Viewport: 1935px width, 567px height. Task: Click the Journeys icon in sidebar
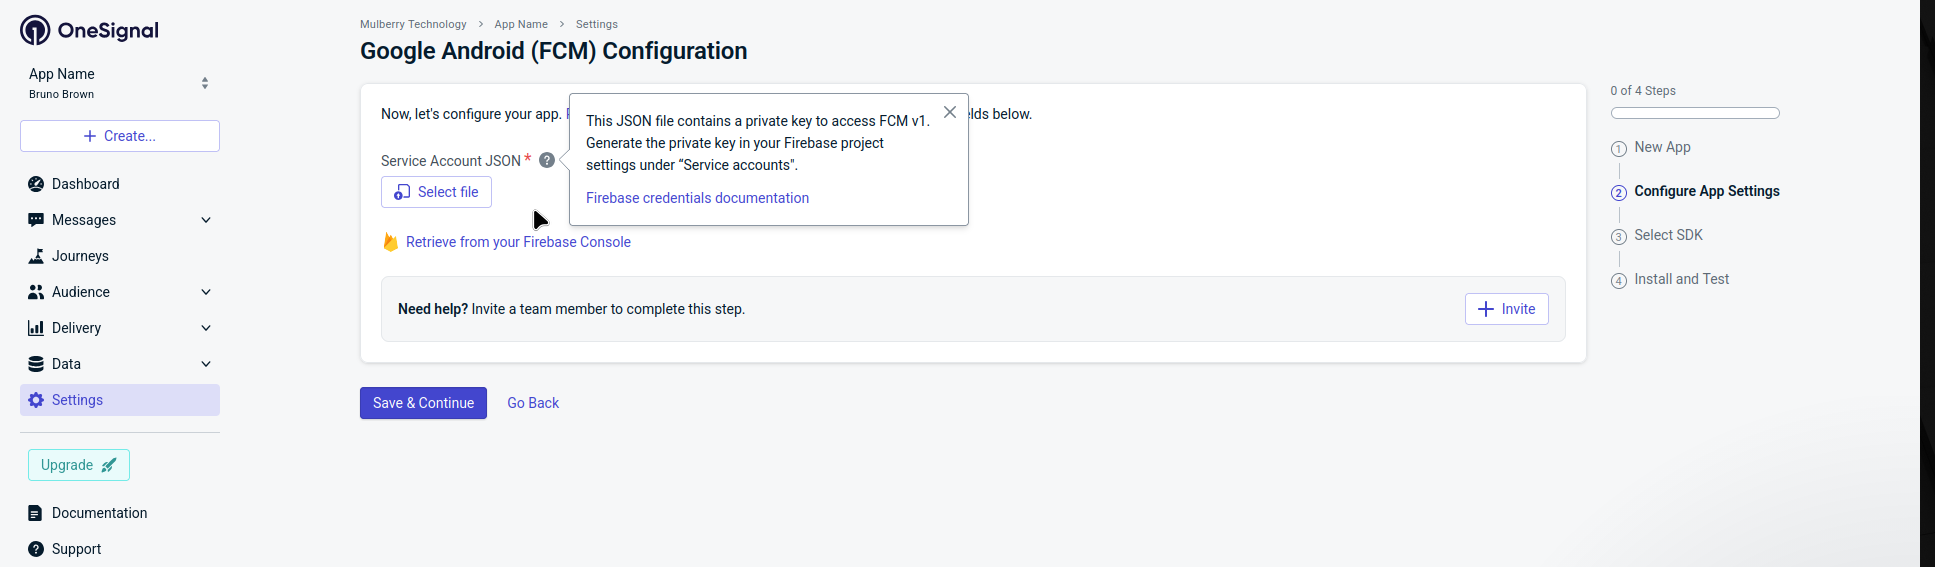[36, 256]
